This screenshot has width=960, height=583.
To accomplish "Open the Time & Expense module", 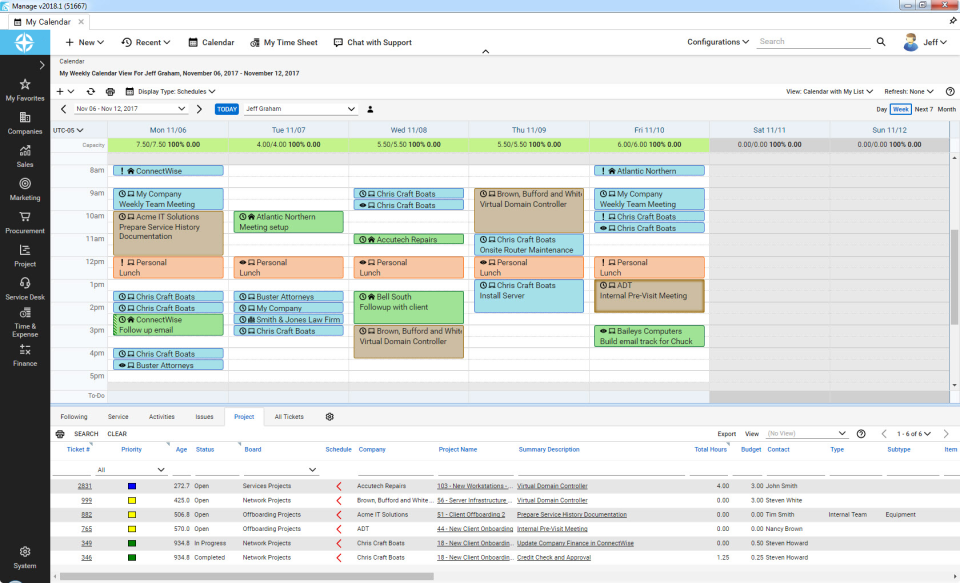I will (x=24, y=320).
